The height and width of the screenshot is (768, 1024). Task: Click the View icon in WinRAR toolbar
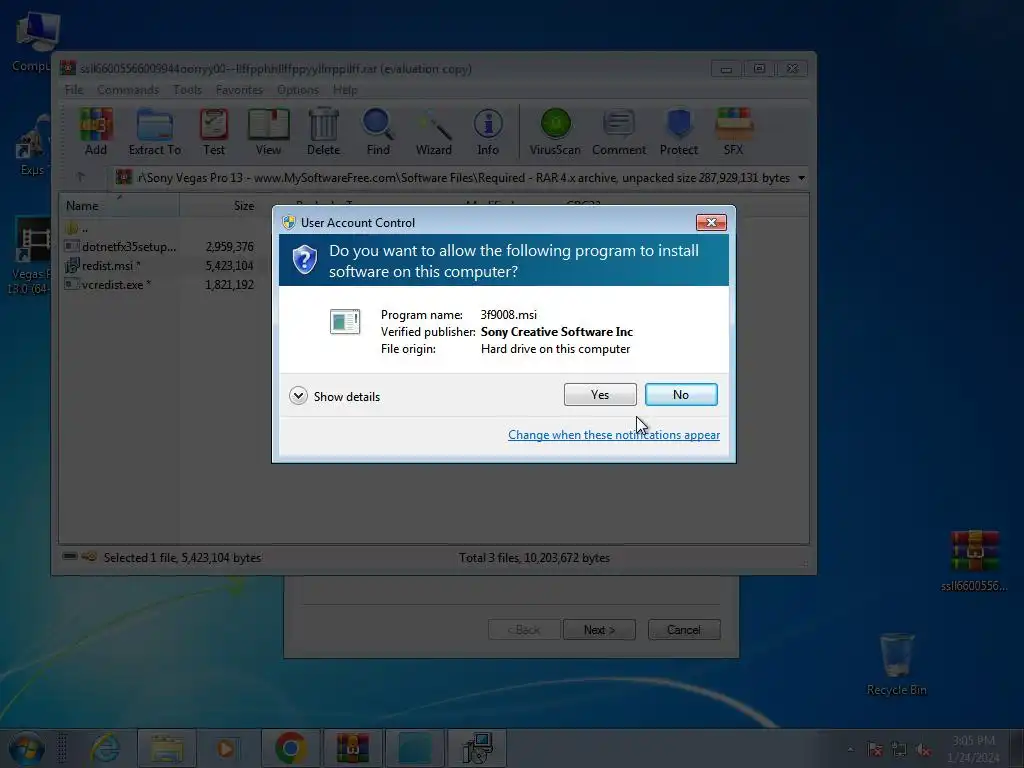click(268, 132)
